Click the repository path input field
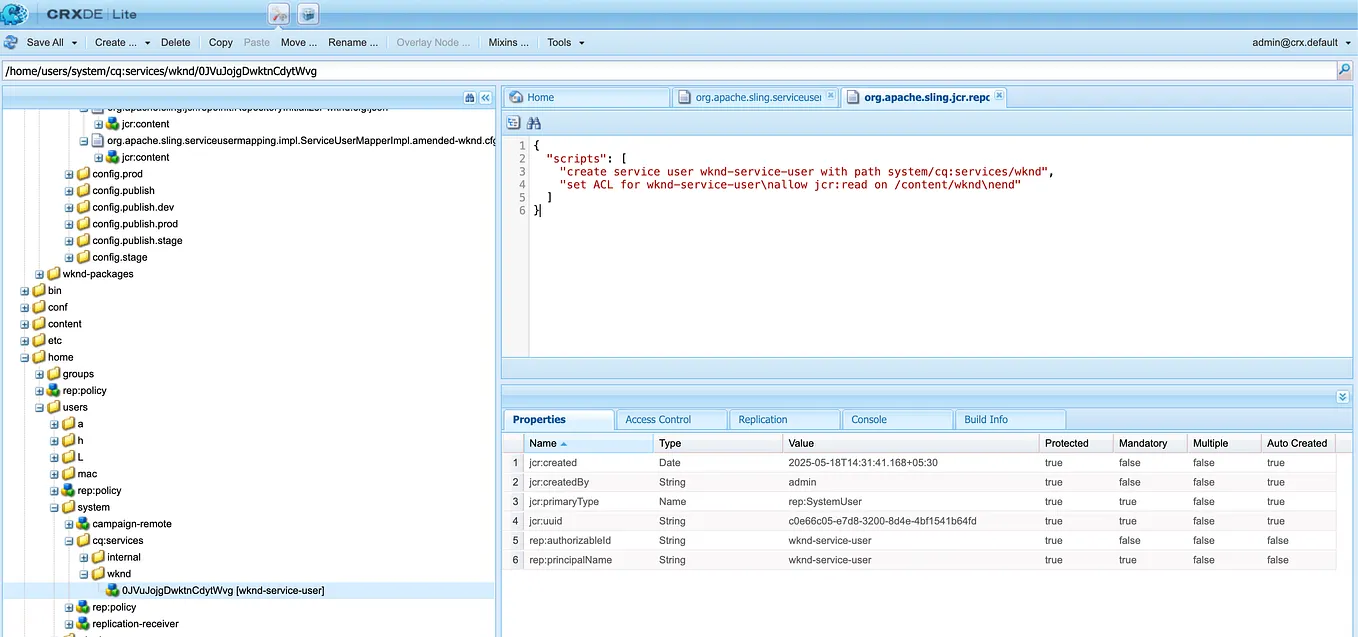Viewport: 1358px width, 637px height. 669,71
